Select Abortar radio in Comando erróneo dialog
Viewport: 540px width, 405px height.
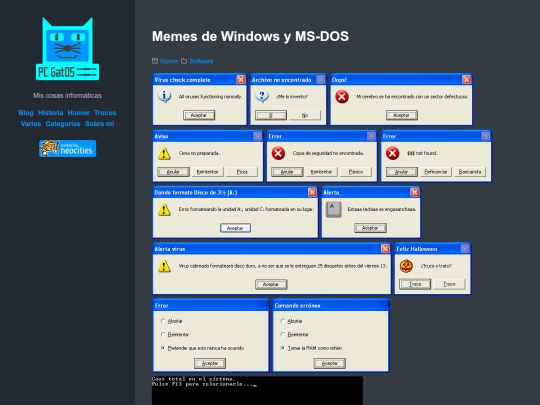(x=283, y=321)
